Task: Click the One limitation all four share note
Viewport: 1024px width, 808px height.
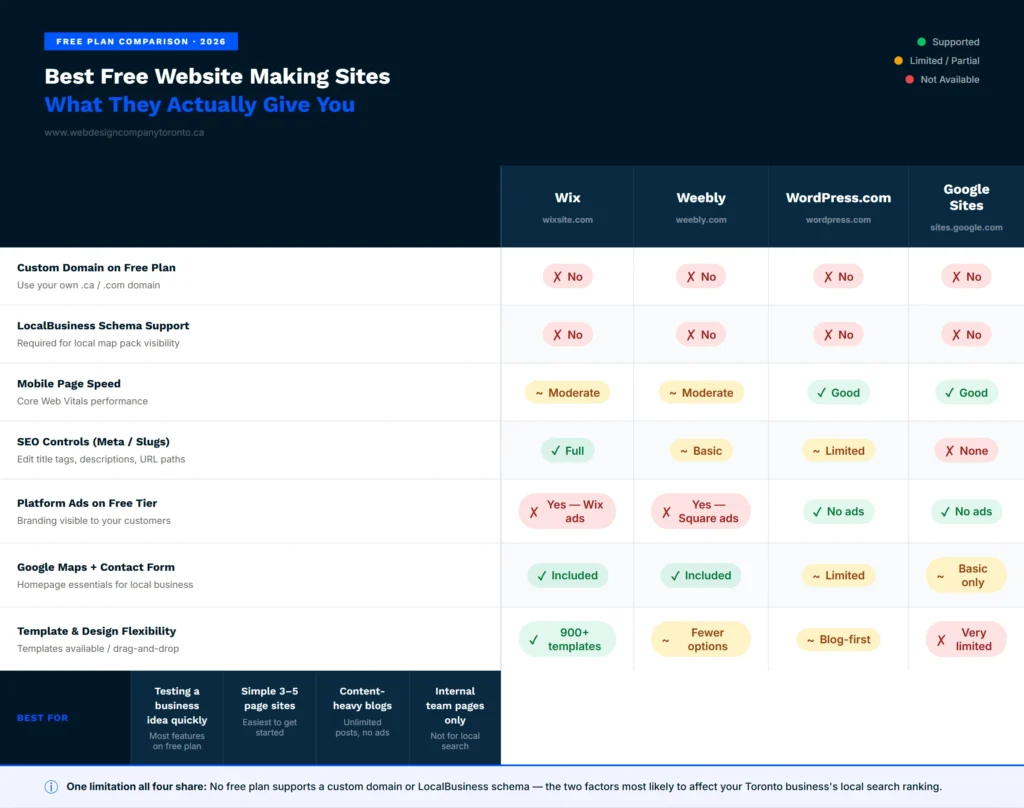Action: coord(504,786)
